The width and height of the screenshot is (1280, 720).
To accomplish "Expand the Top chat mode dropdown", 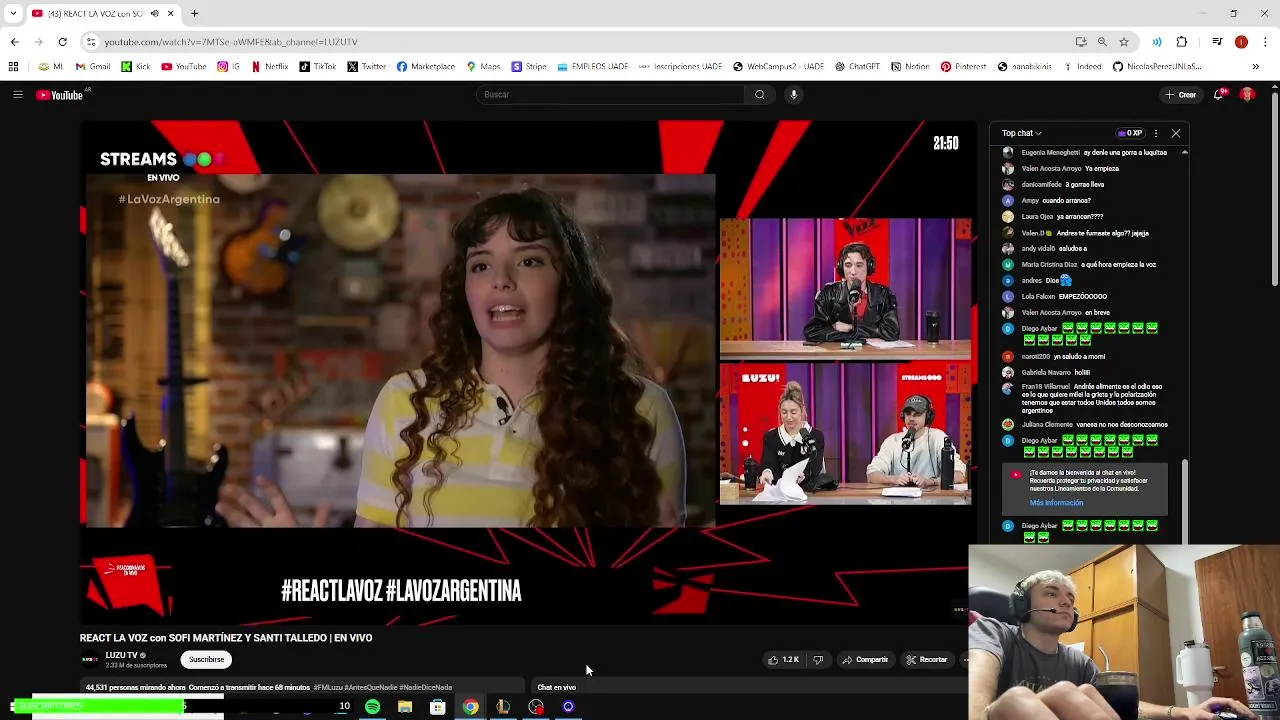I will (x=1022, y=133).
